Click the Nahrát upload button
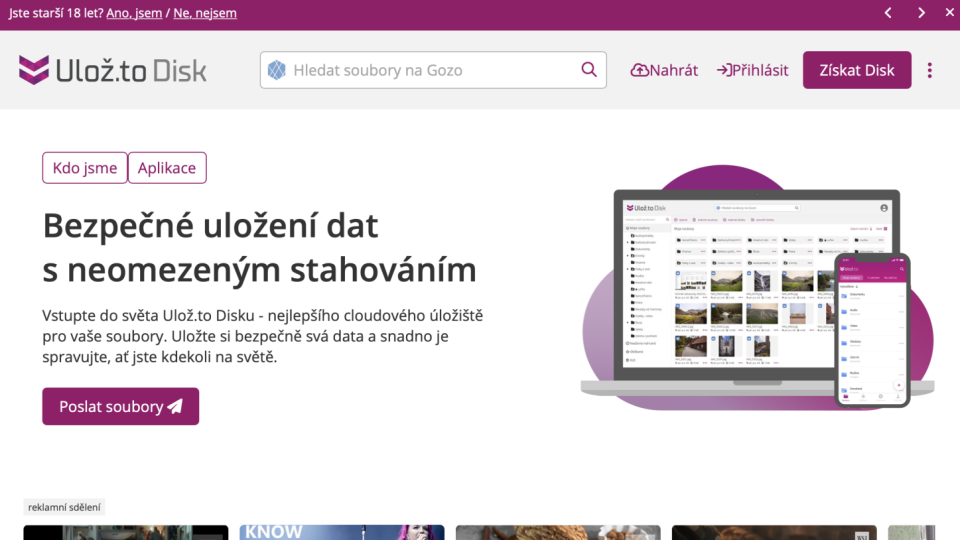This screenshot has height=540, width=960. [664, 70]
